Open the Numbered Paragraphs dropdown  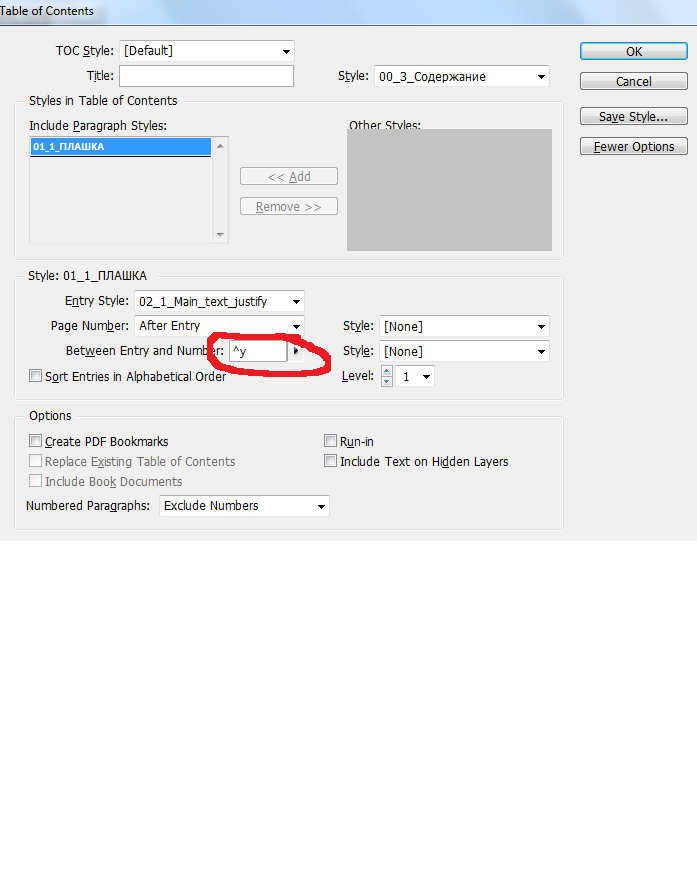[244, 506]
